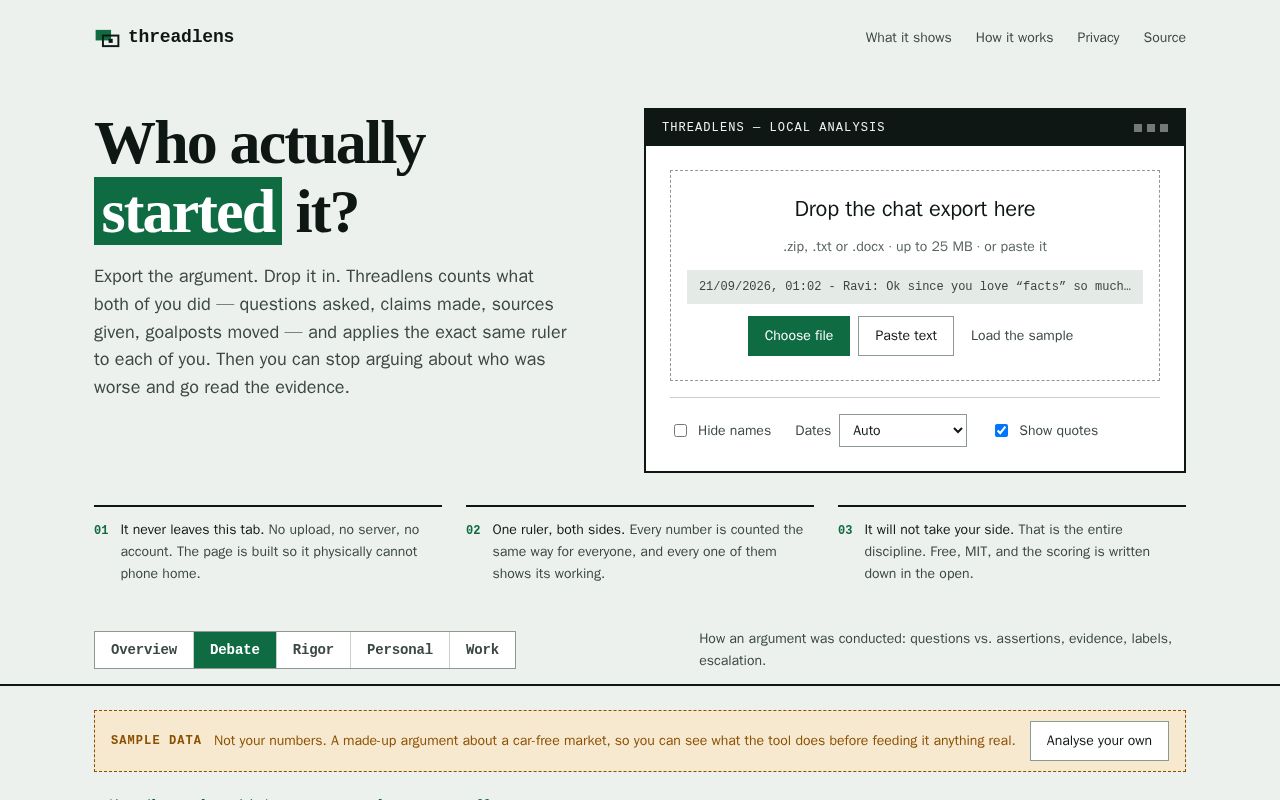Click the 'It will not take your side.' text
The height and width of the screenshot is (800, 1280).
pos(939,530)
